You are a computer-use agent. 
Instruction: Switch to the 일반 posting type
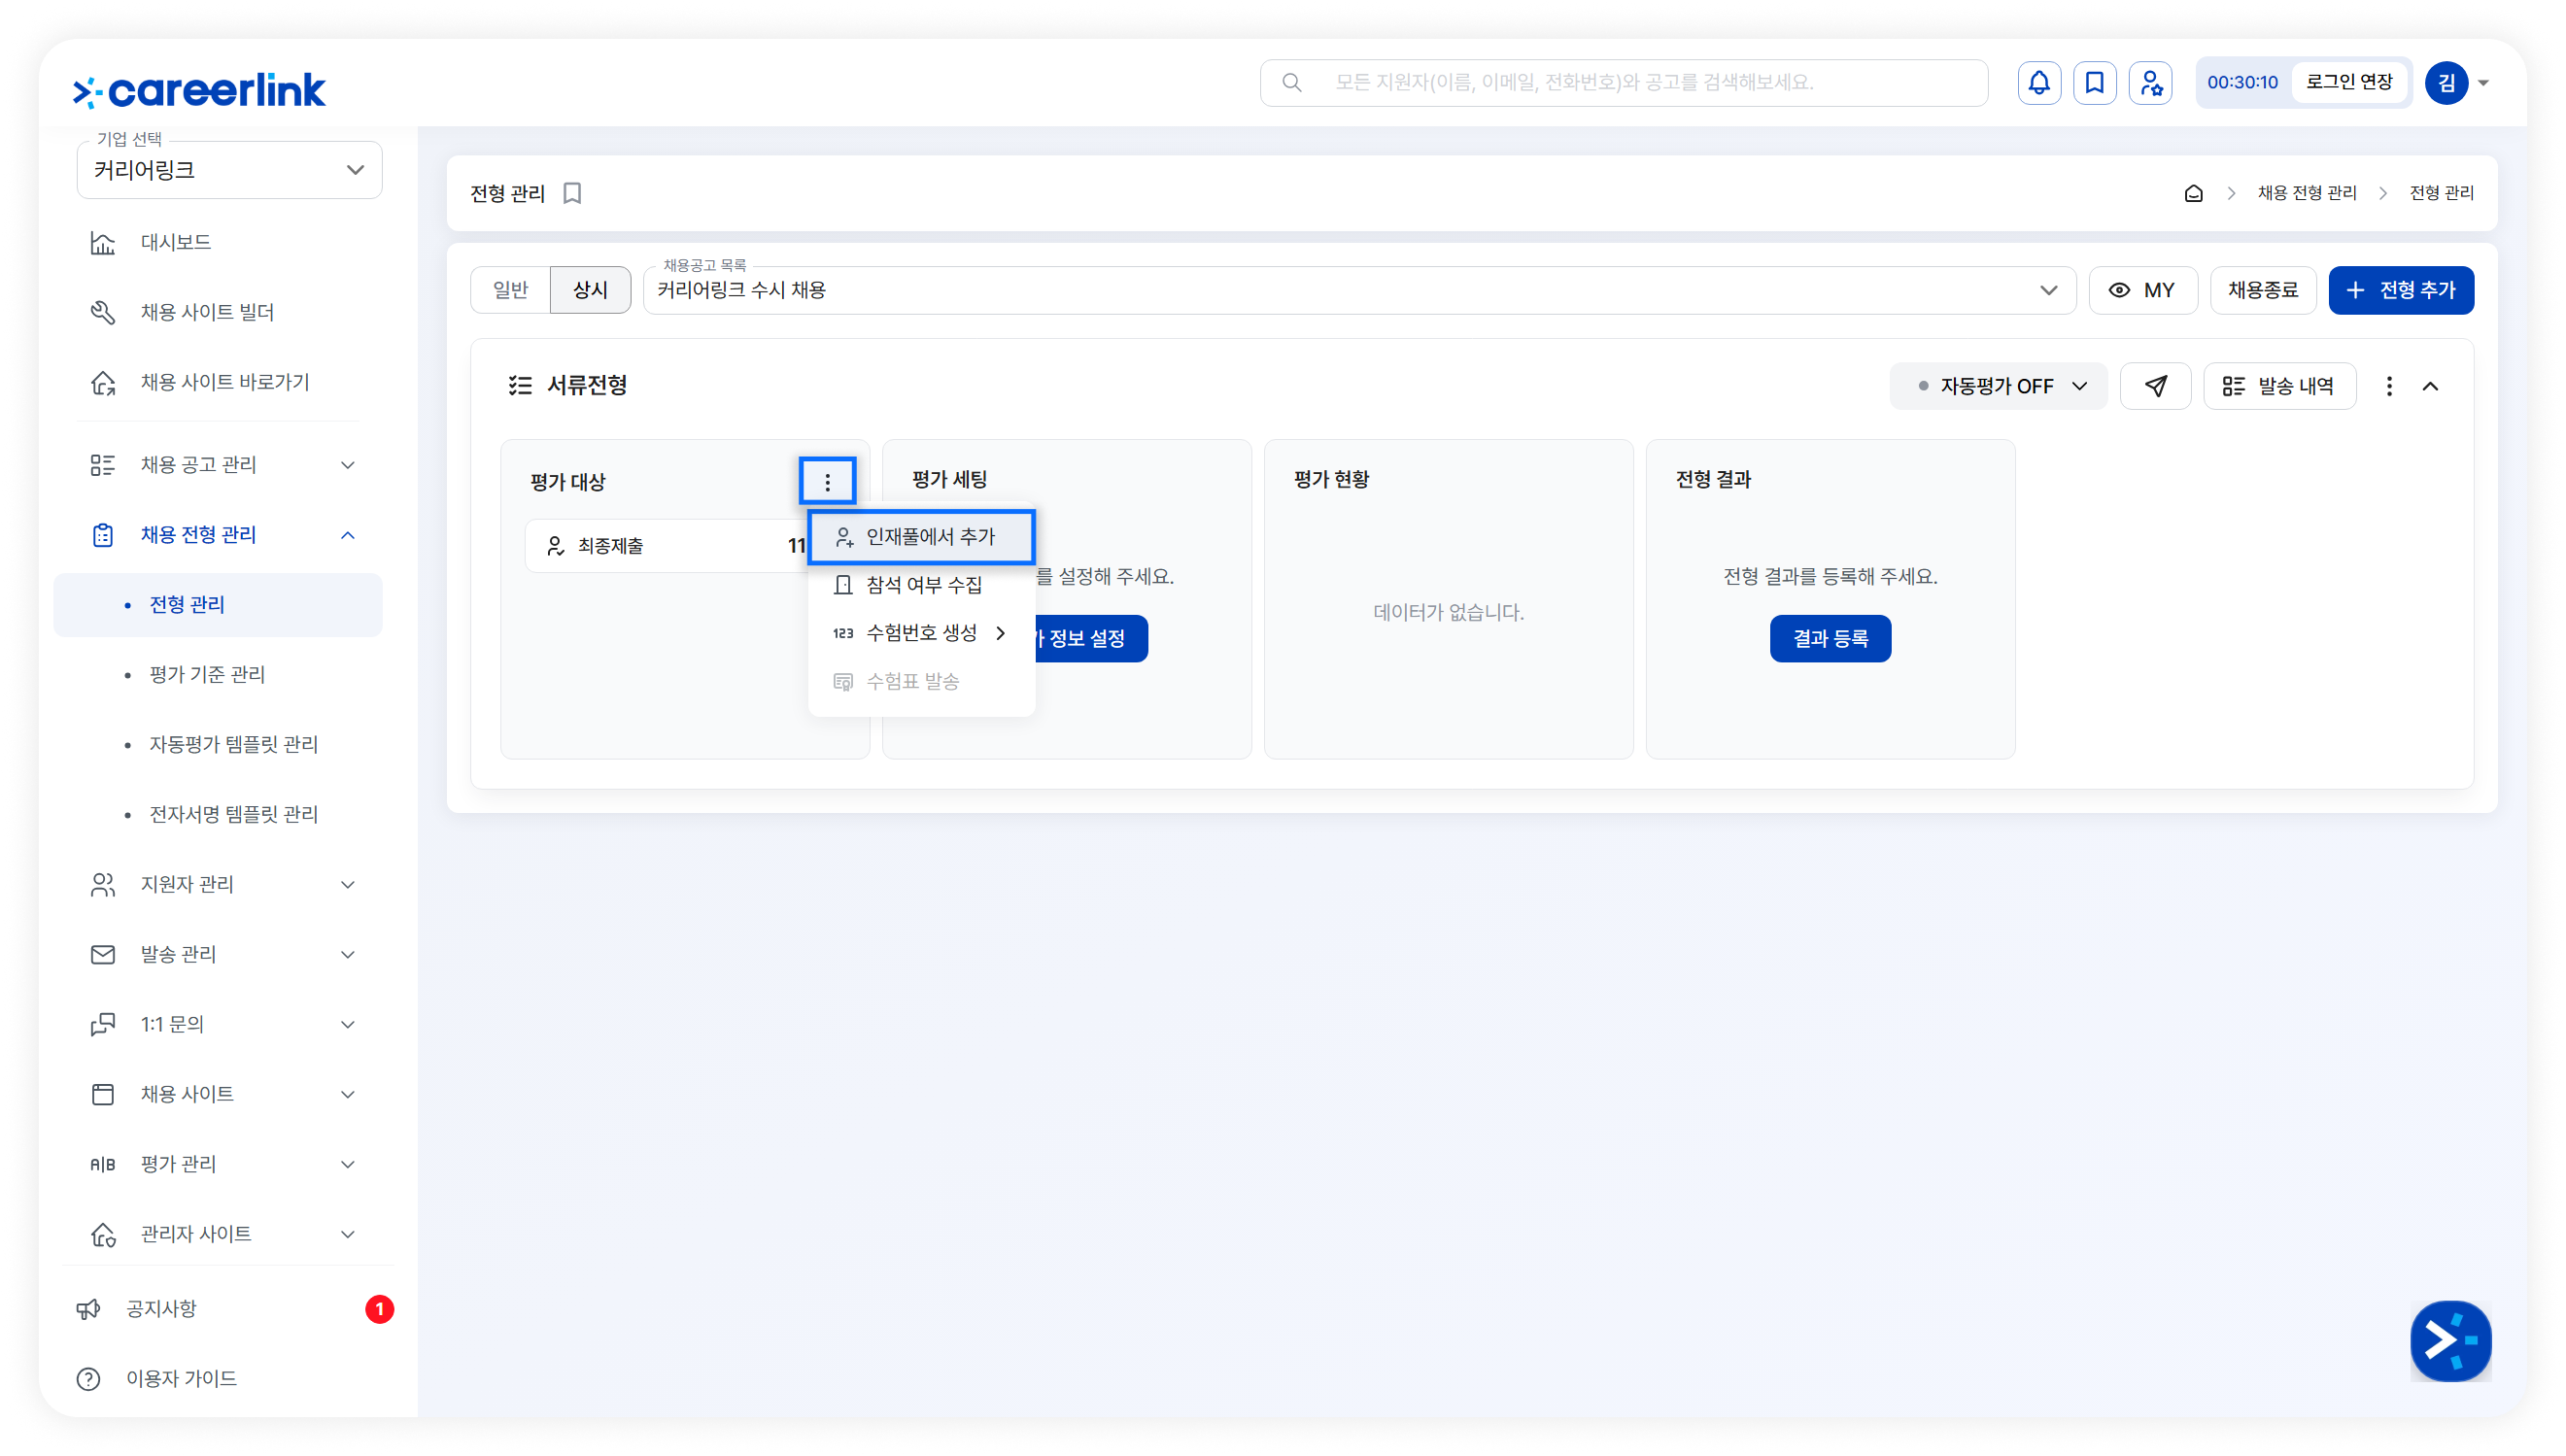tap(510, 290)
